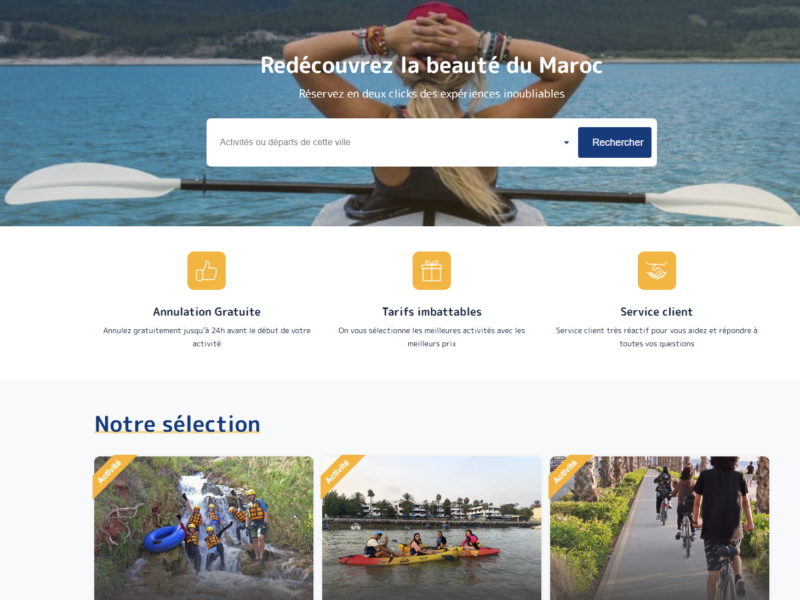
Task: Open the cycling path activity thumbnail
Action: click(x=659, y=528)
